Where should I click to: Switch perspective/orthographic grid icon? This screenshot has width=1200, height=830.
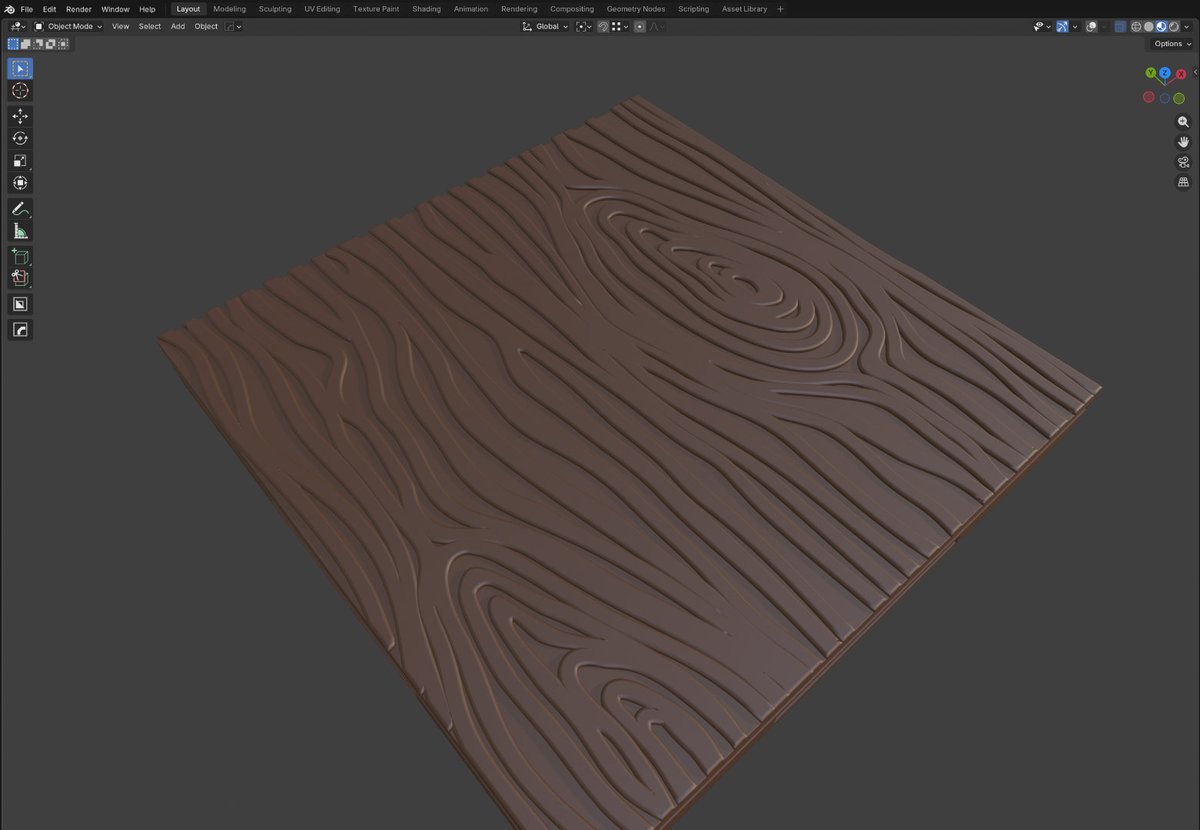point(1183,182)
